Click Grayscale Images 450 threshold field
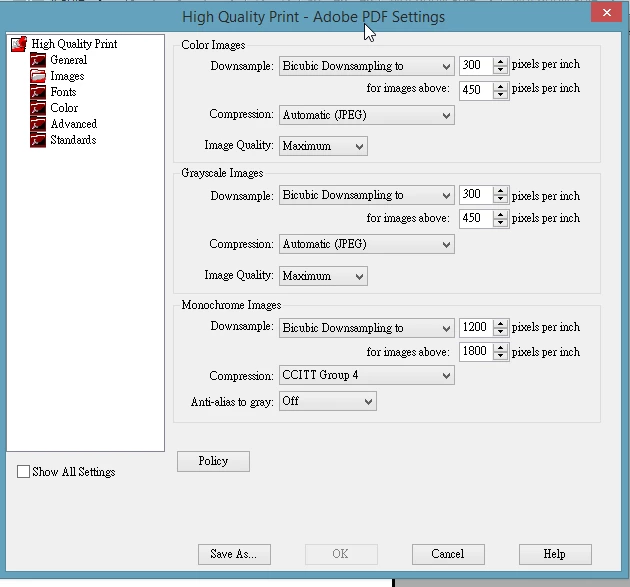The height and width of the screenshot is (587, 630). [x=476, y=219]
